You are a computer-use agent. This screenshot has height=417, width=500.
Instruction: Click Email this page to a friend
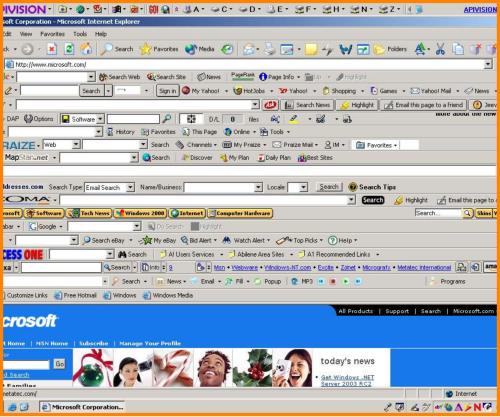pyautogui.click(x=424, y=105)
